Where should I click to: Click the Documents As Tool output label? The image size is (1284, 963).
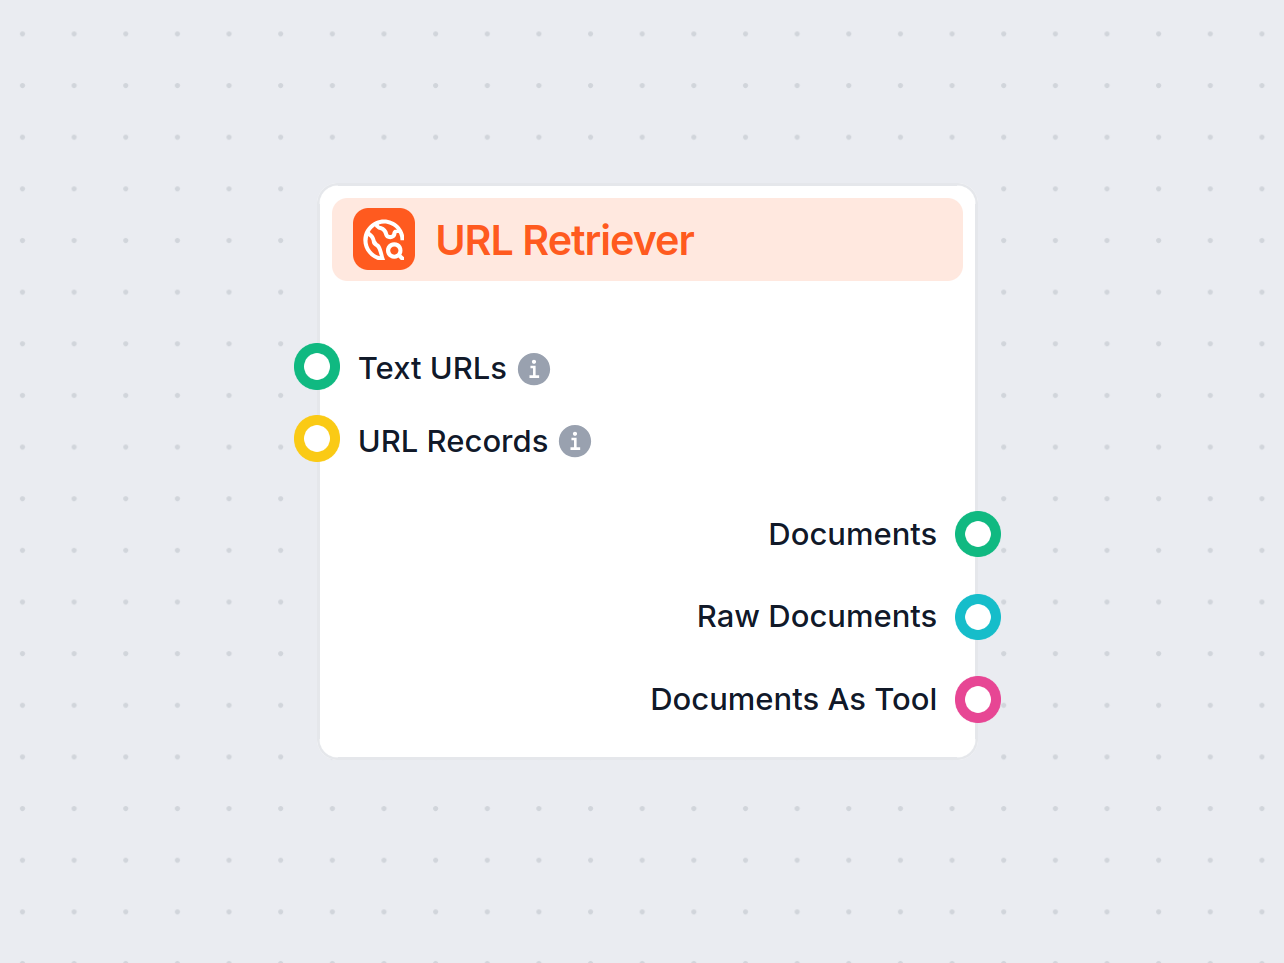[x=793, y=699]
